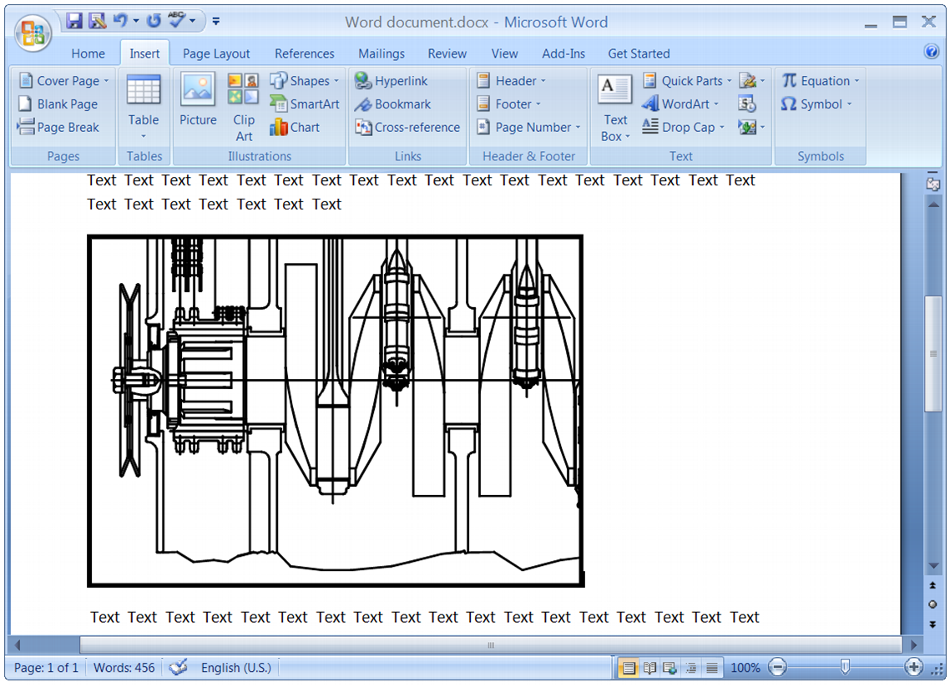Open the Mailings ribbon tab
This screenshot has width=950, height=685.
[381, 53]
